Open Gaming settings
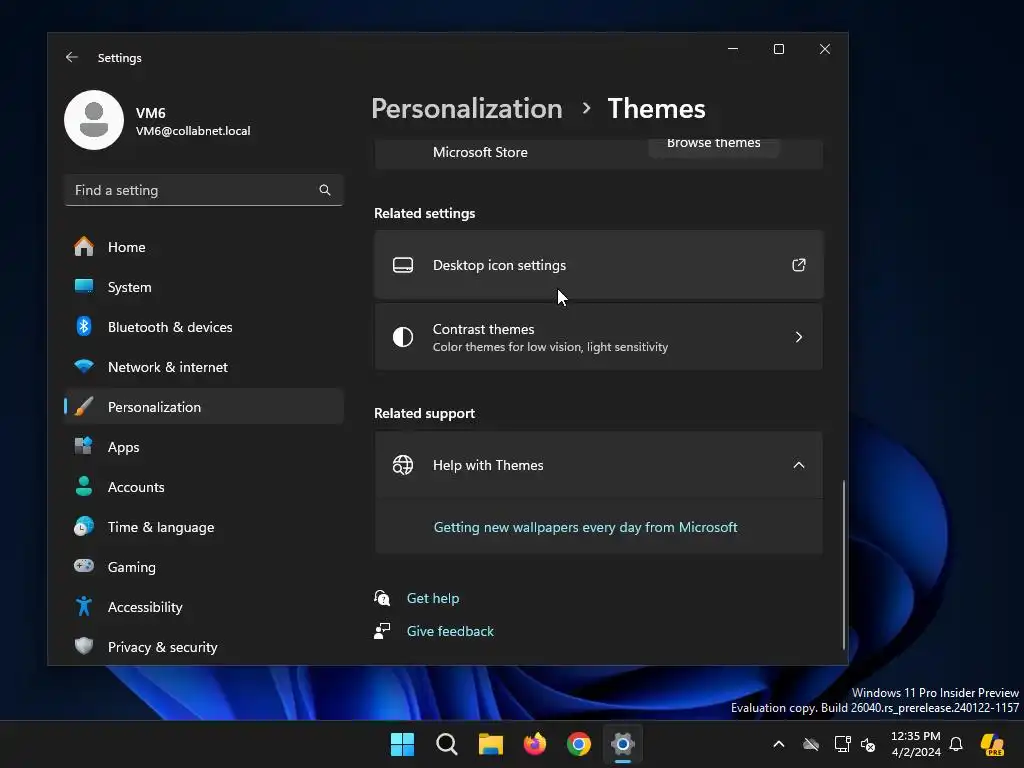The height and width of the screenshot is (768, 1024). (204, 567)
